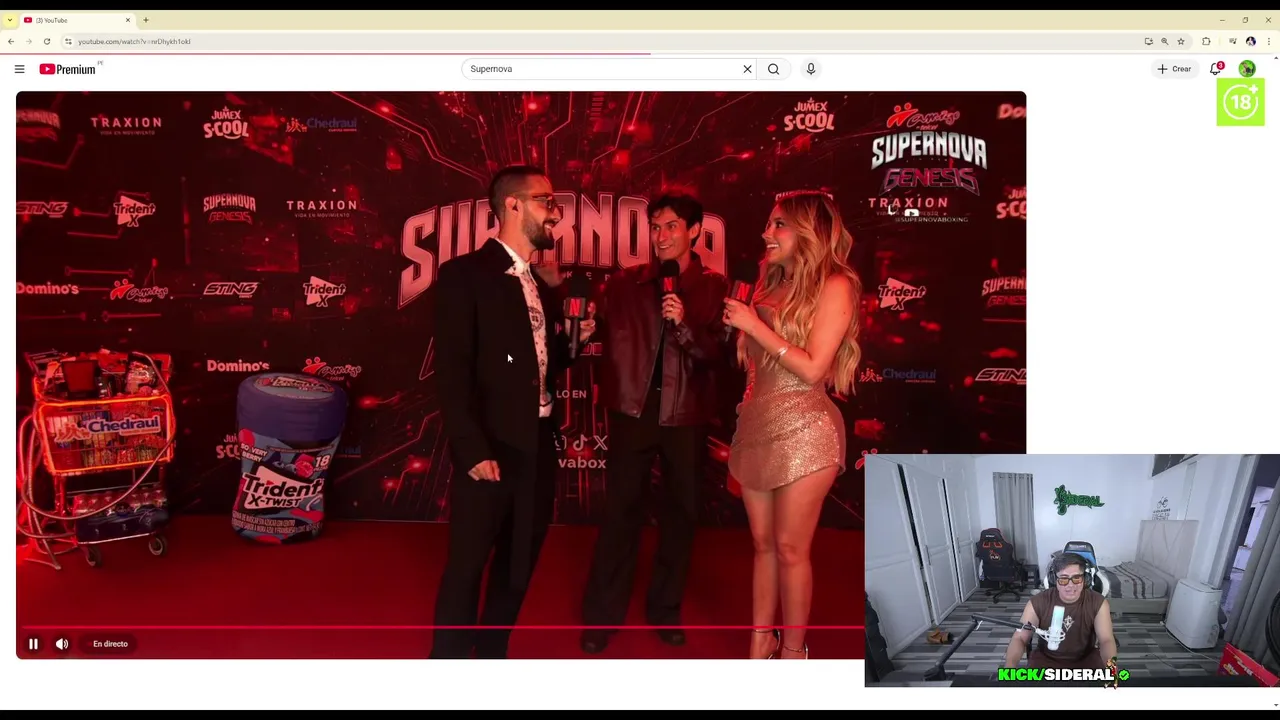Go to YouTube Premium home logo

click(x=70, y=69)
